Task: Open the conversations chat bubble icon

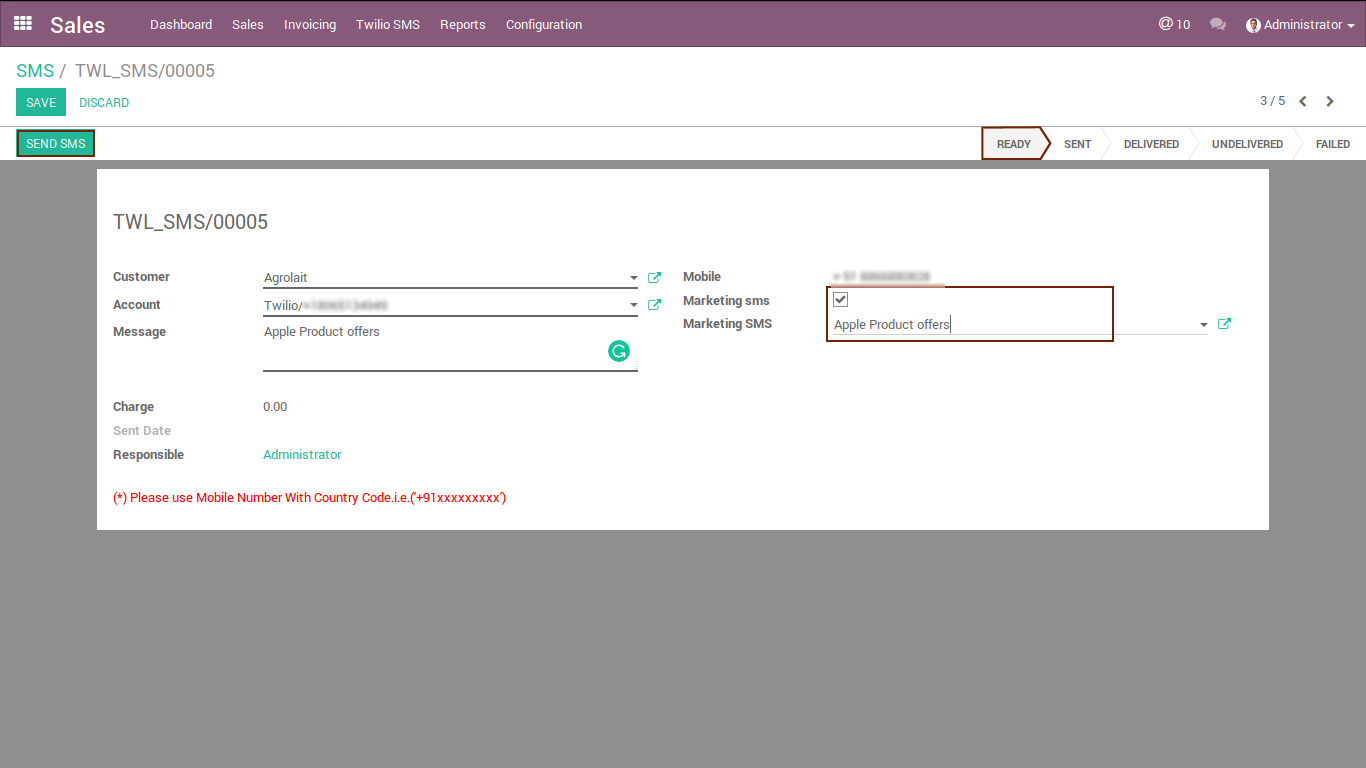Action: (x=1217, y=24)
